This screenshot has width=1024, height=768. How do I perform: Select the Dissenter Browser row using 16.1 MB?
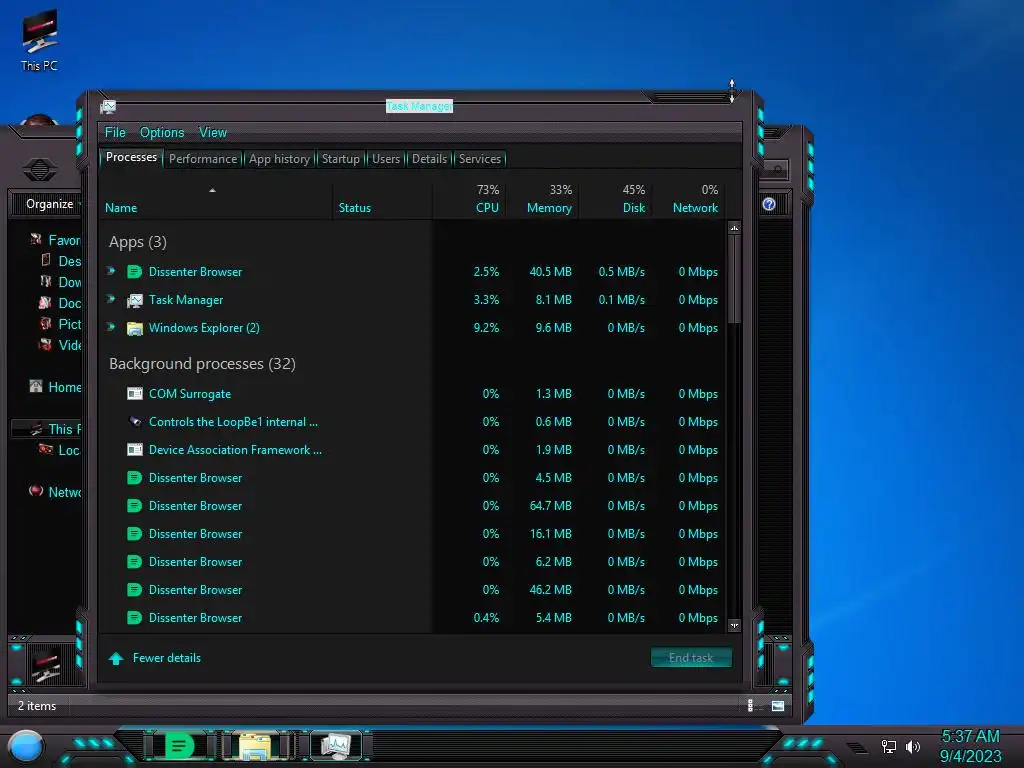(413, 534)
